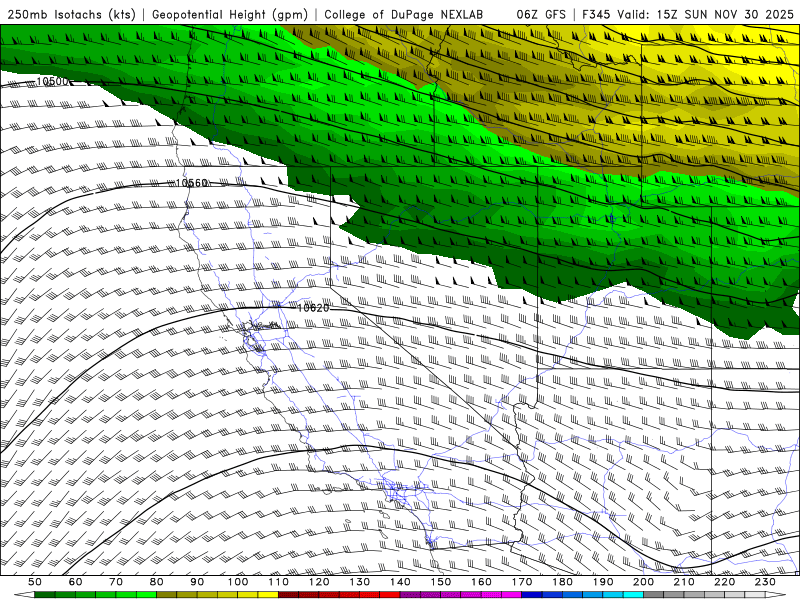Click the 100 value on the color scale
This screenshot has height=600, width=800.
(238, 582)
